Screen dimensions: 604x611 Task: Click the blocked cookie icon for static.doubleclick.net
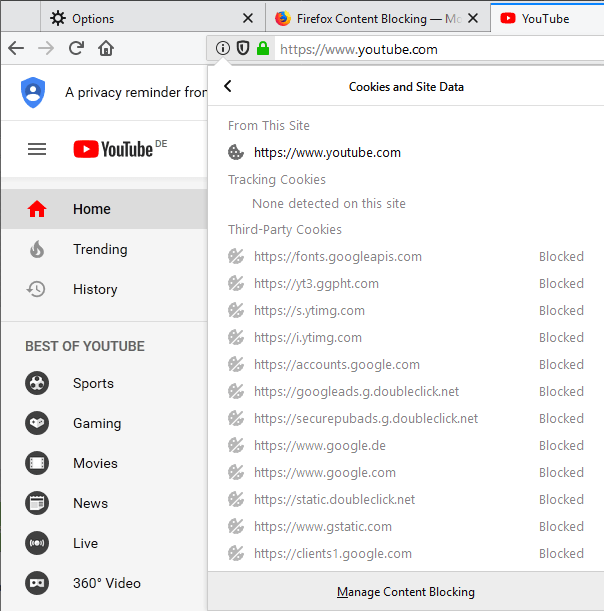(236, 499)
